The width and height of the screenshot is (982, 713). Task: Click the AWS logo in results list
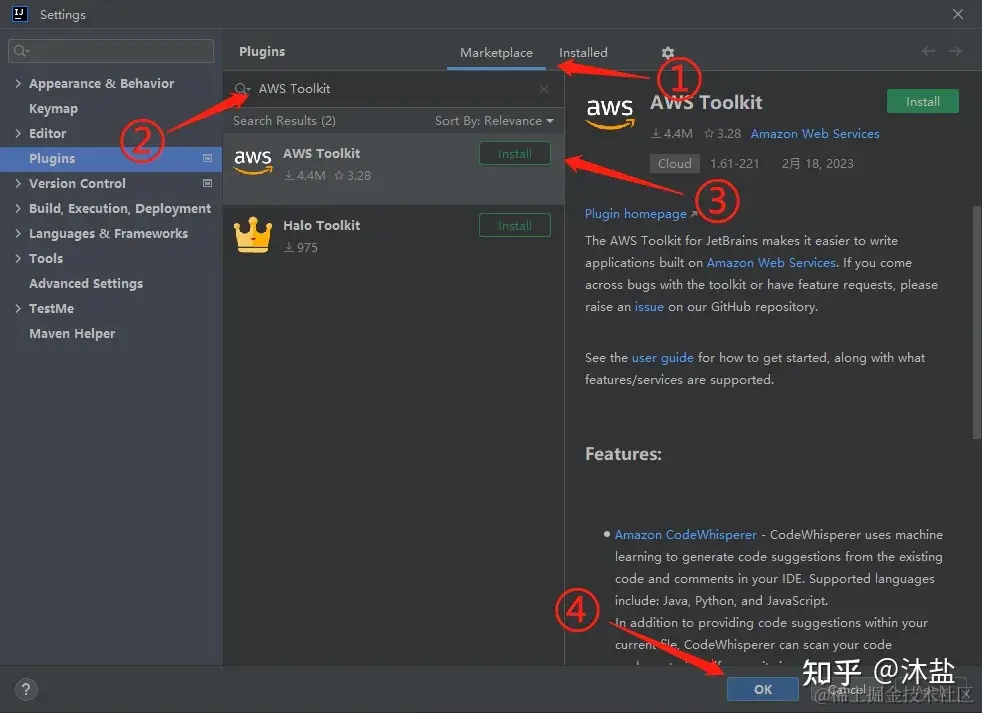253,161
